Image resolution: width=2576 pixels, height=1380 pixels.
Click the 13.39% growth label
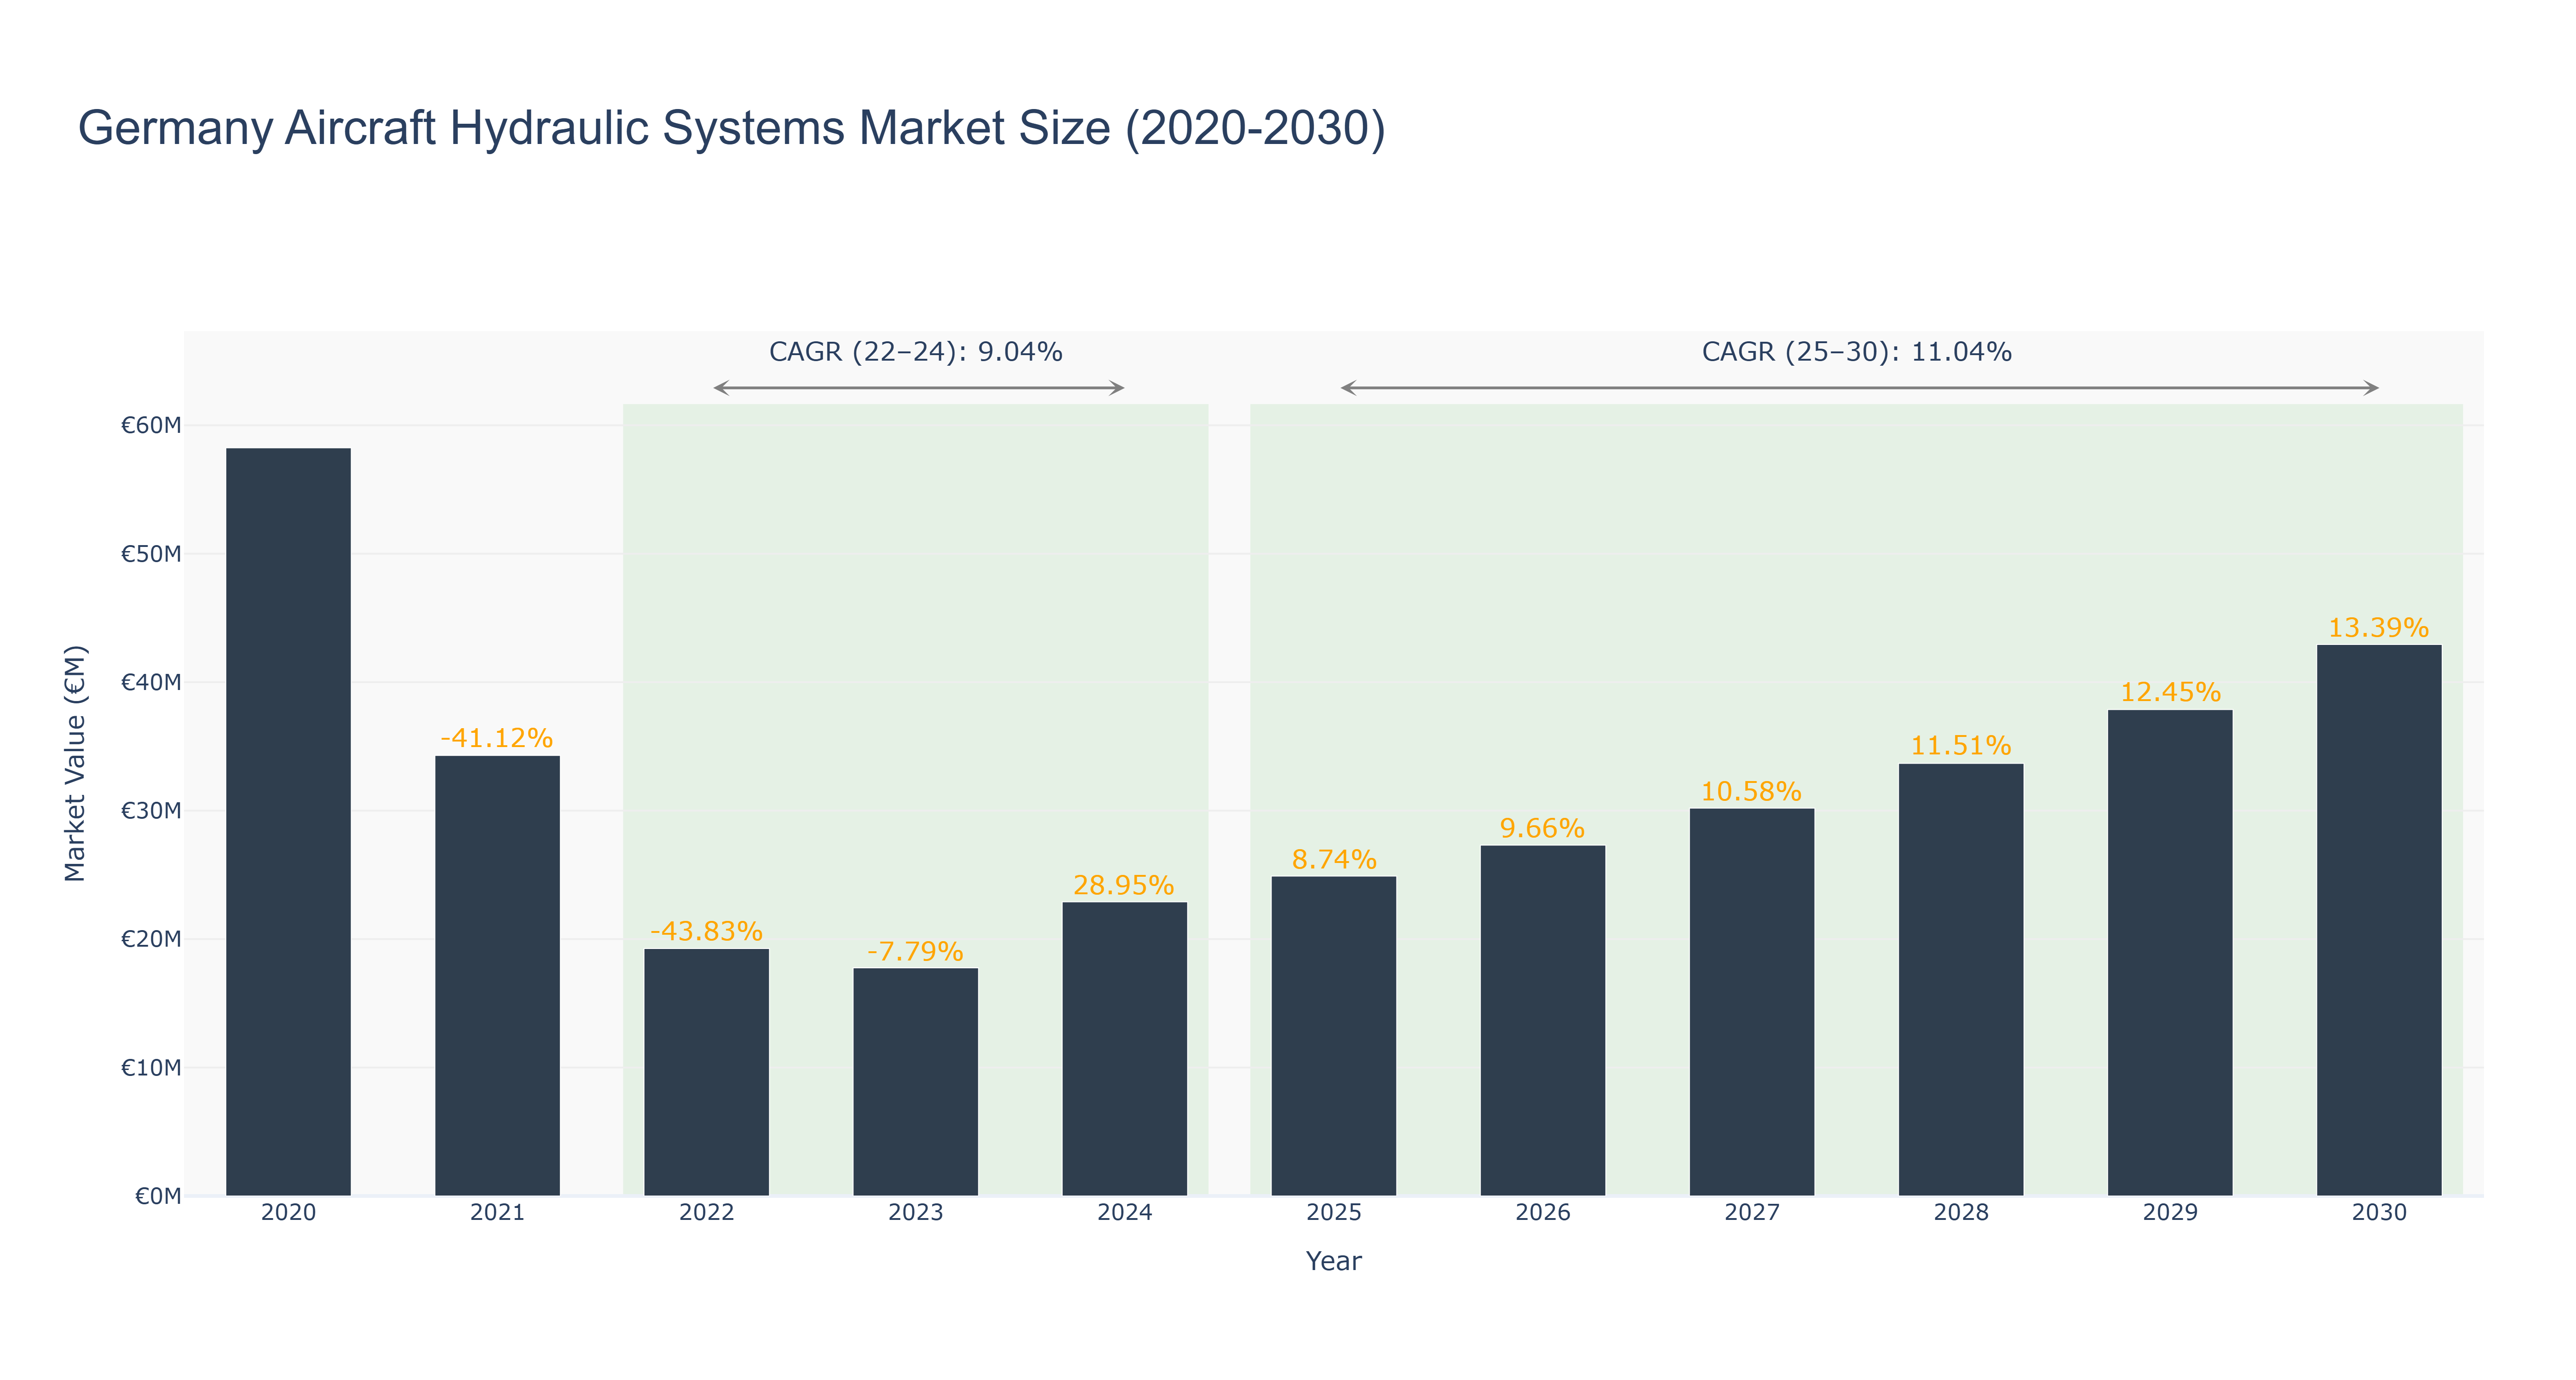[2378, 627]
